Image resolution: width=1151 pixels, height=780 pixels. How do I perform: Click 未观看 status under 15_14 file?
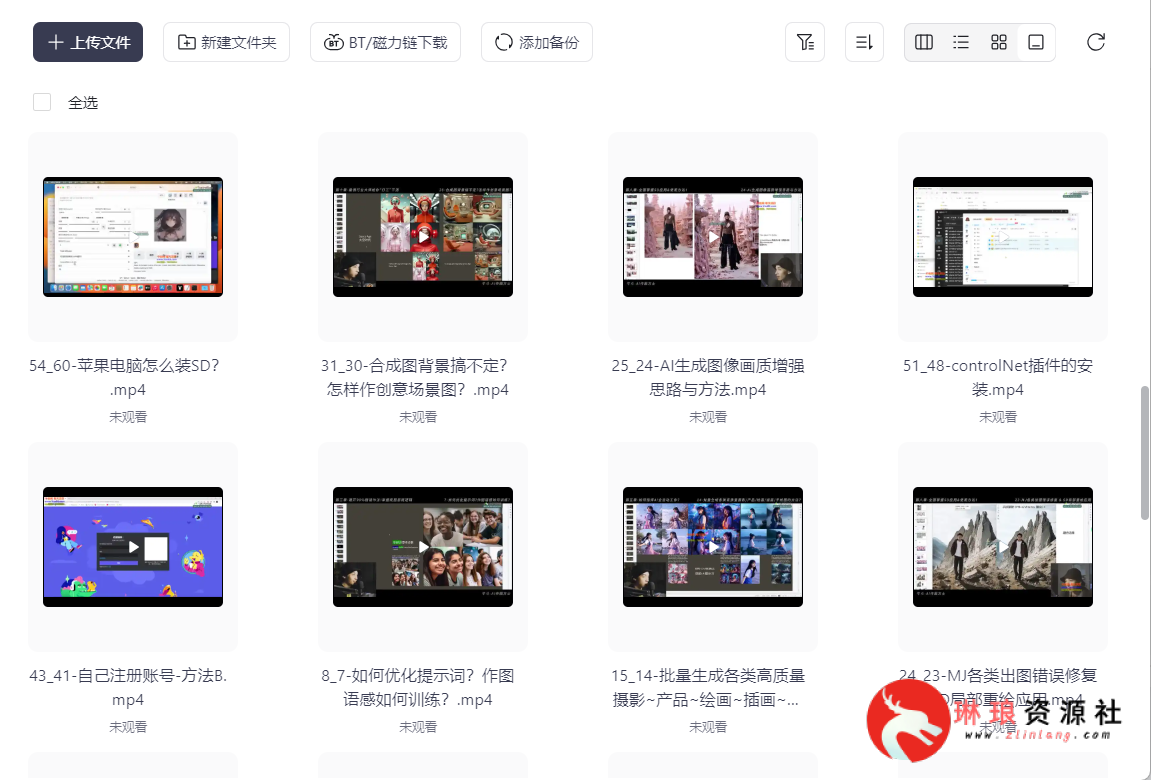tap(708, 727)
